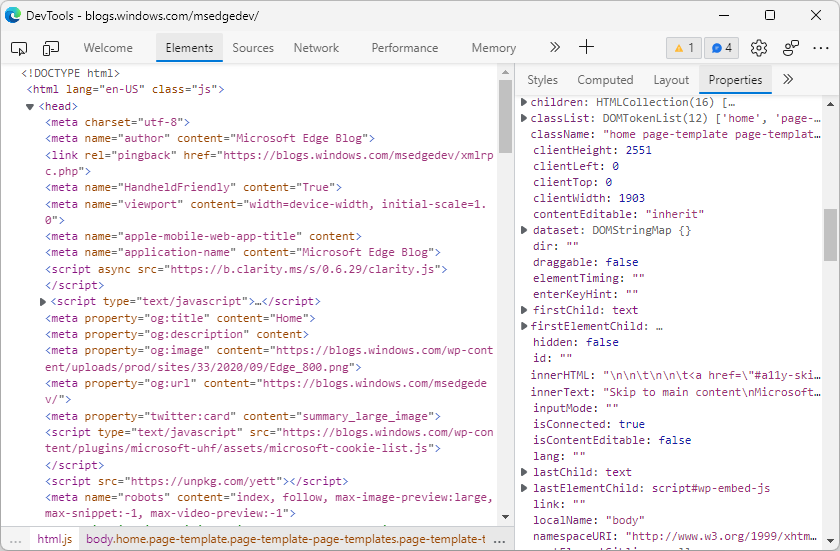Open the issues counter showing 4
Screen dimensions: 840x551
point(722,48)
